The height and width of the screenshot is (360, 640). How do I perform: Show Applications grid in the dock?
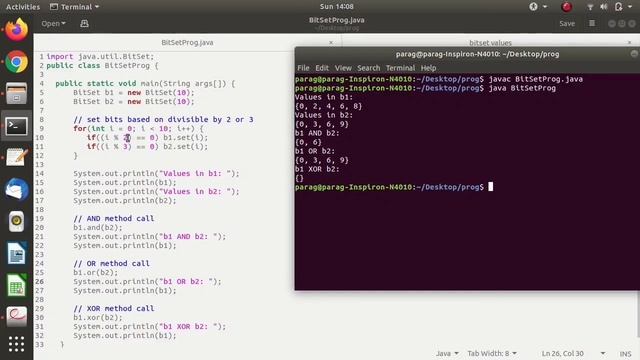point(16,344)
